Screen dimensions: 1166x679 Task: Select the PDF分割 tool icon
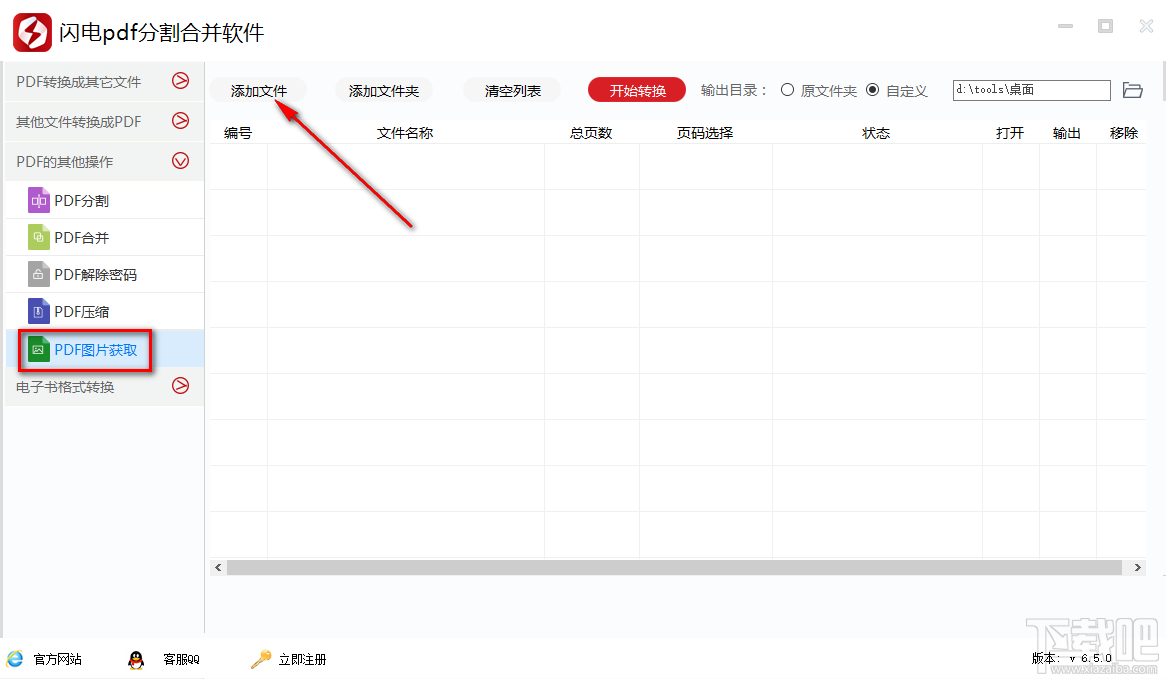(x=38, y=199)
